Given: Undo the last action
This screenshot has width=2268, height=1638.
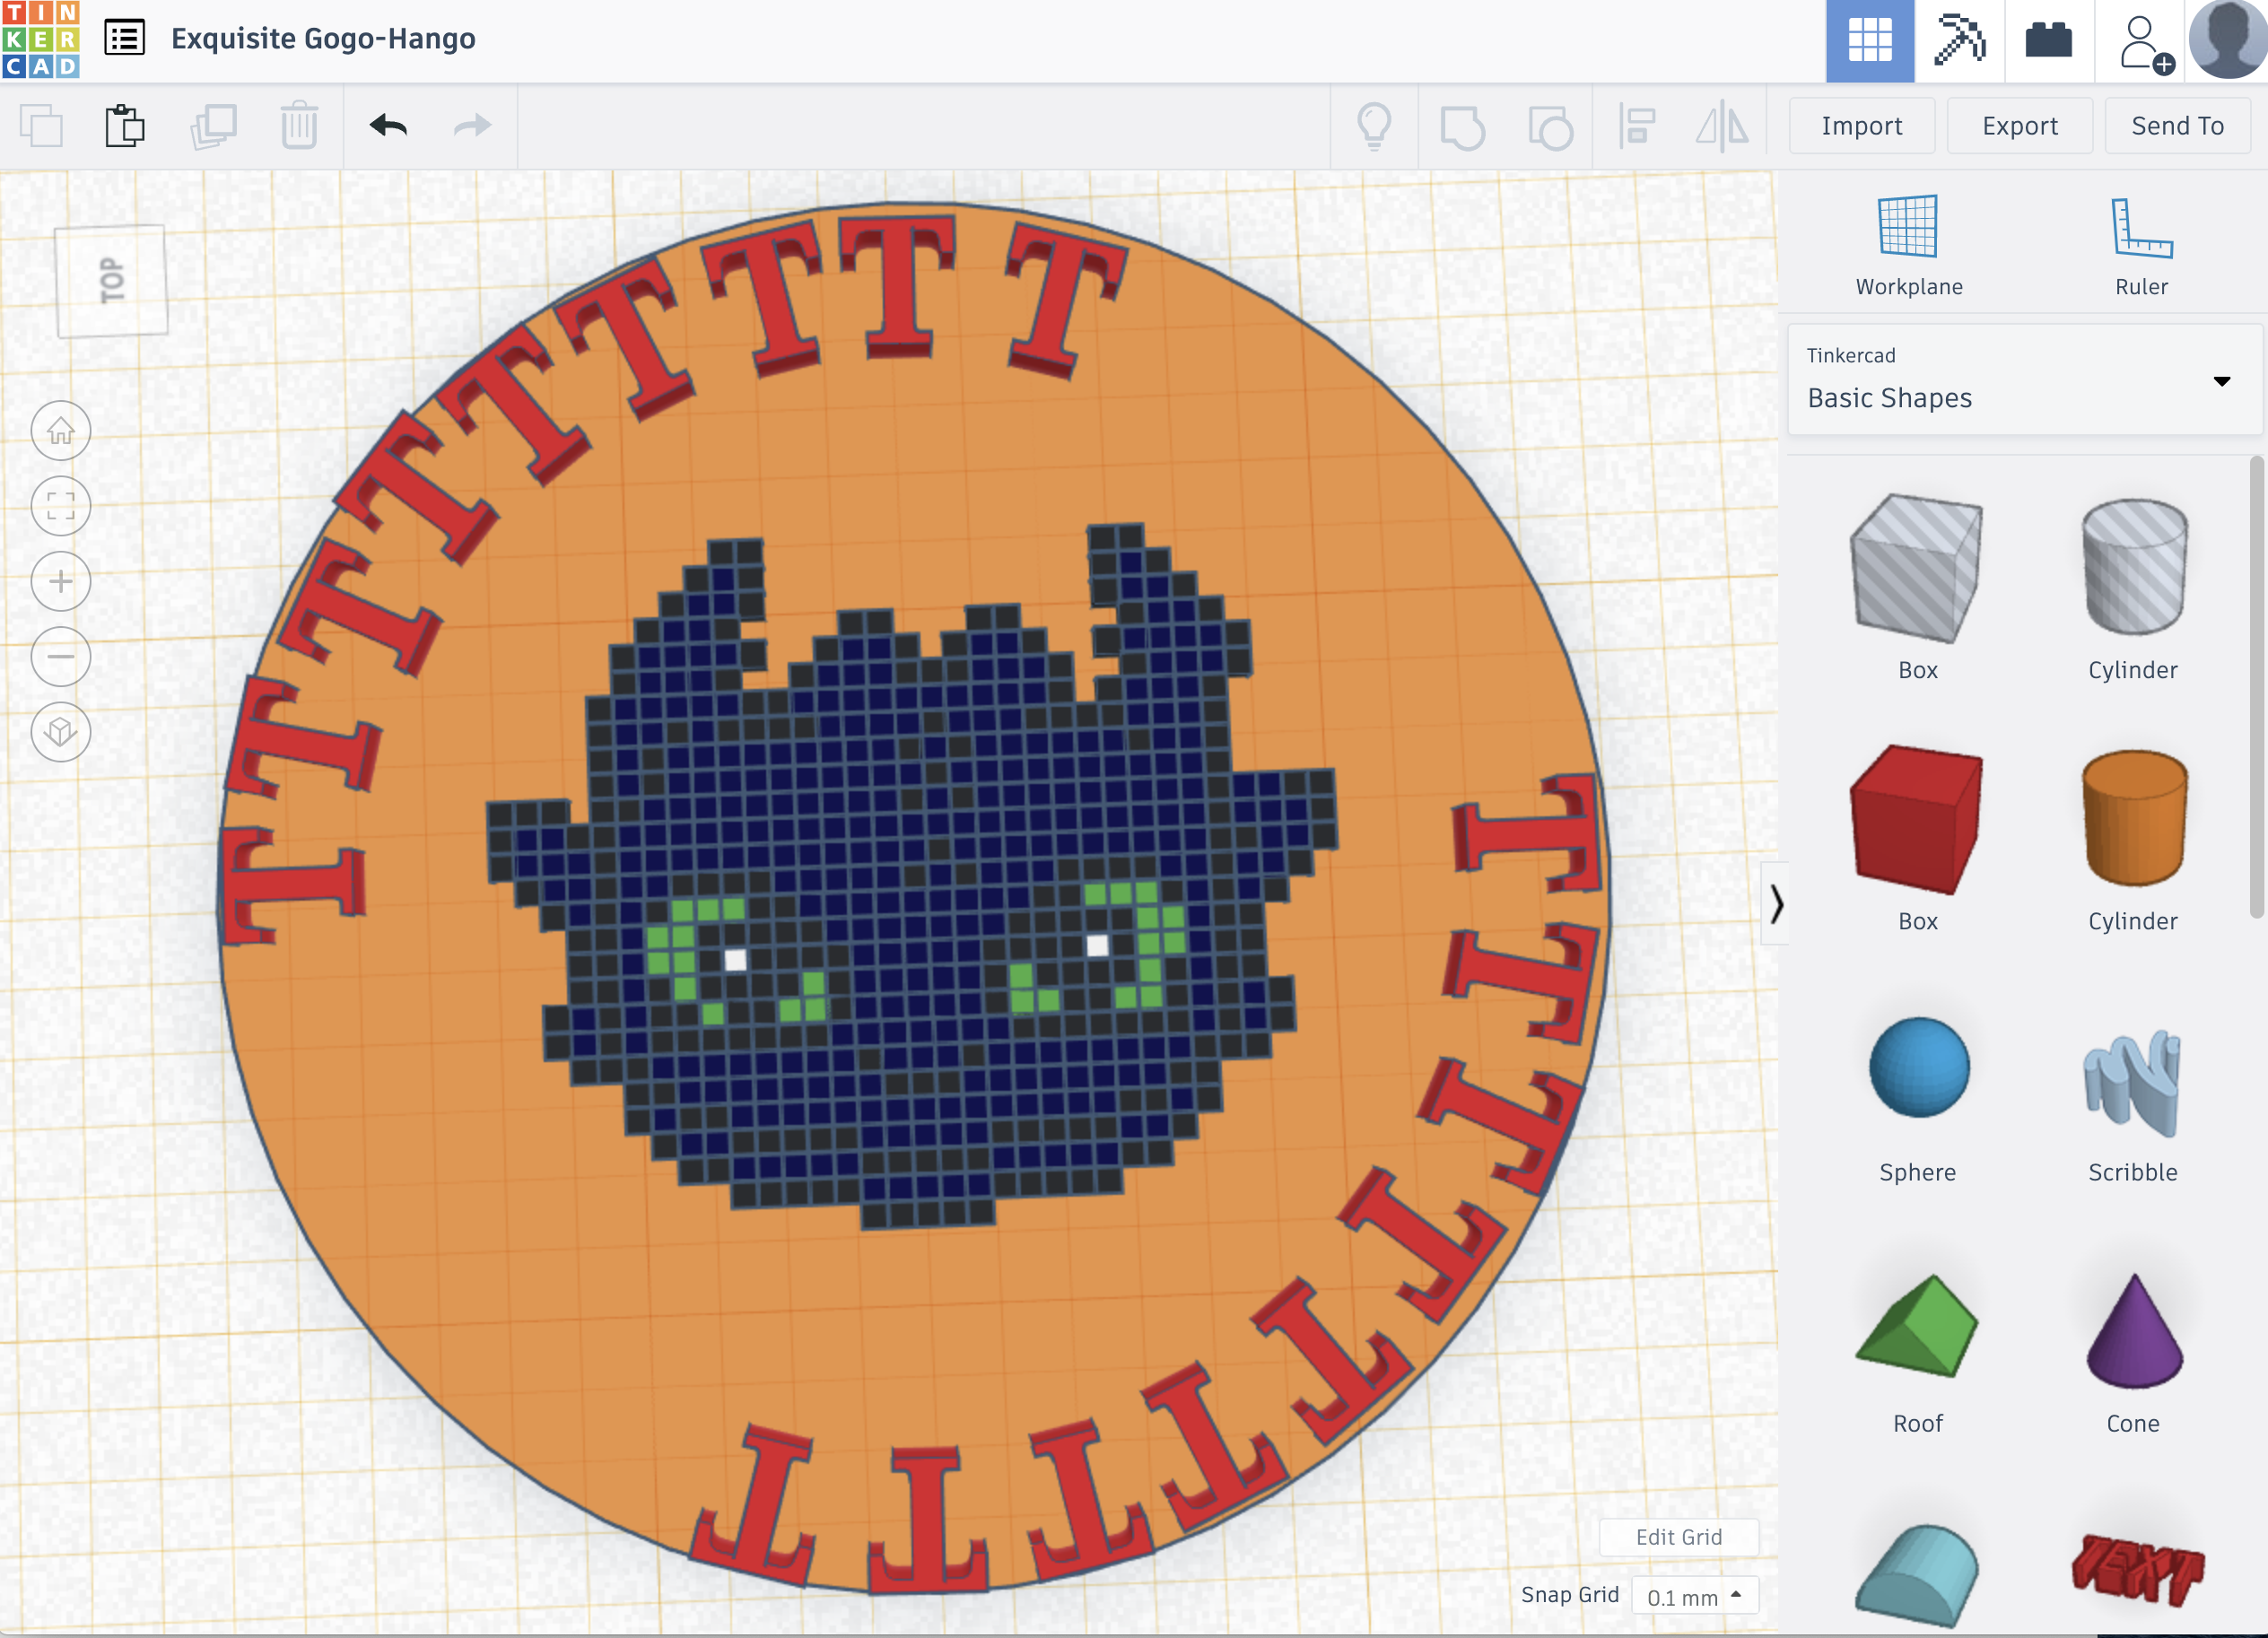Looking at the screenshot, I should tap(388, 126).
